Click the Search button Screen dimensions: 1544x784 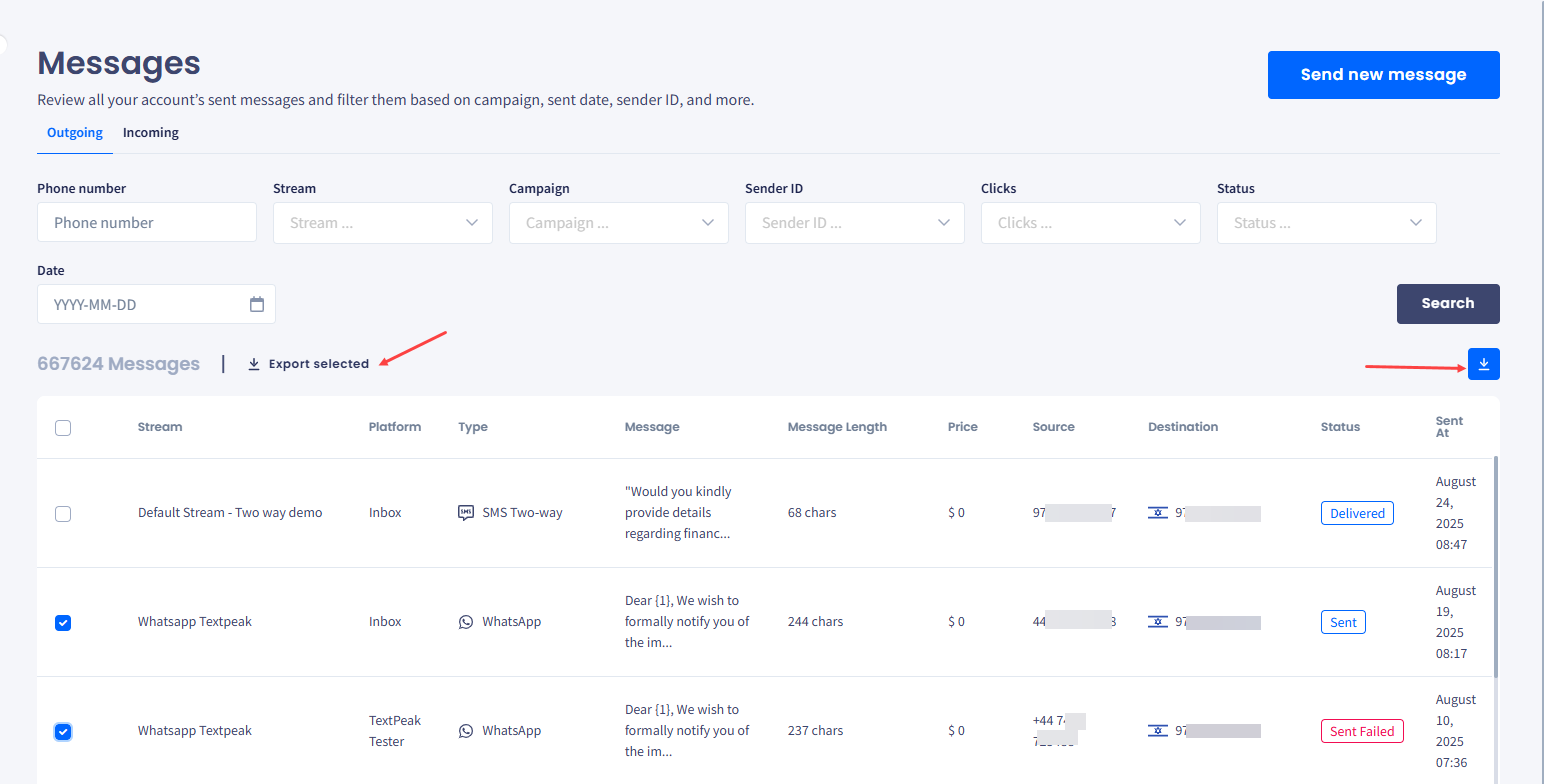[1448, 303]
